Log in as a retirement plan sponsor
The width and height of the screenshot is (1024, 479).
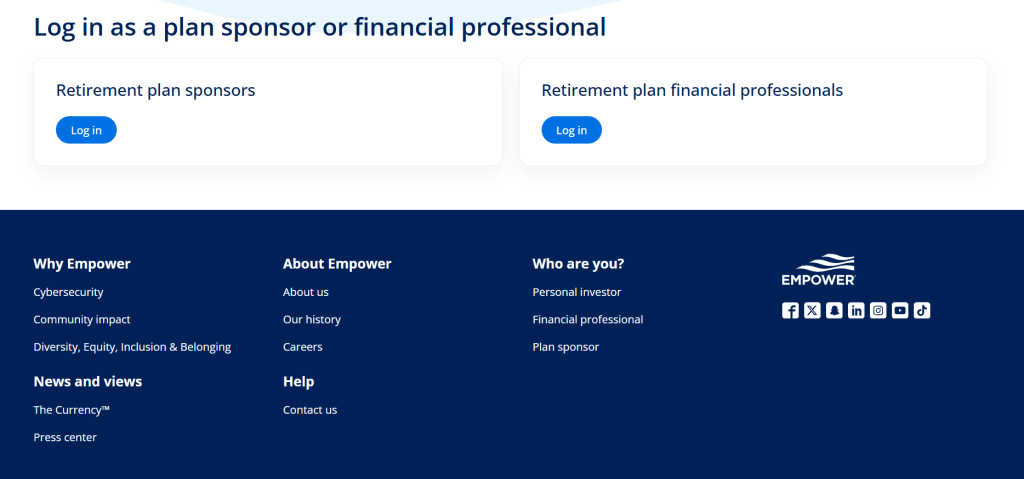click(x=86, y=130)
